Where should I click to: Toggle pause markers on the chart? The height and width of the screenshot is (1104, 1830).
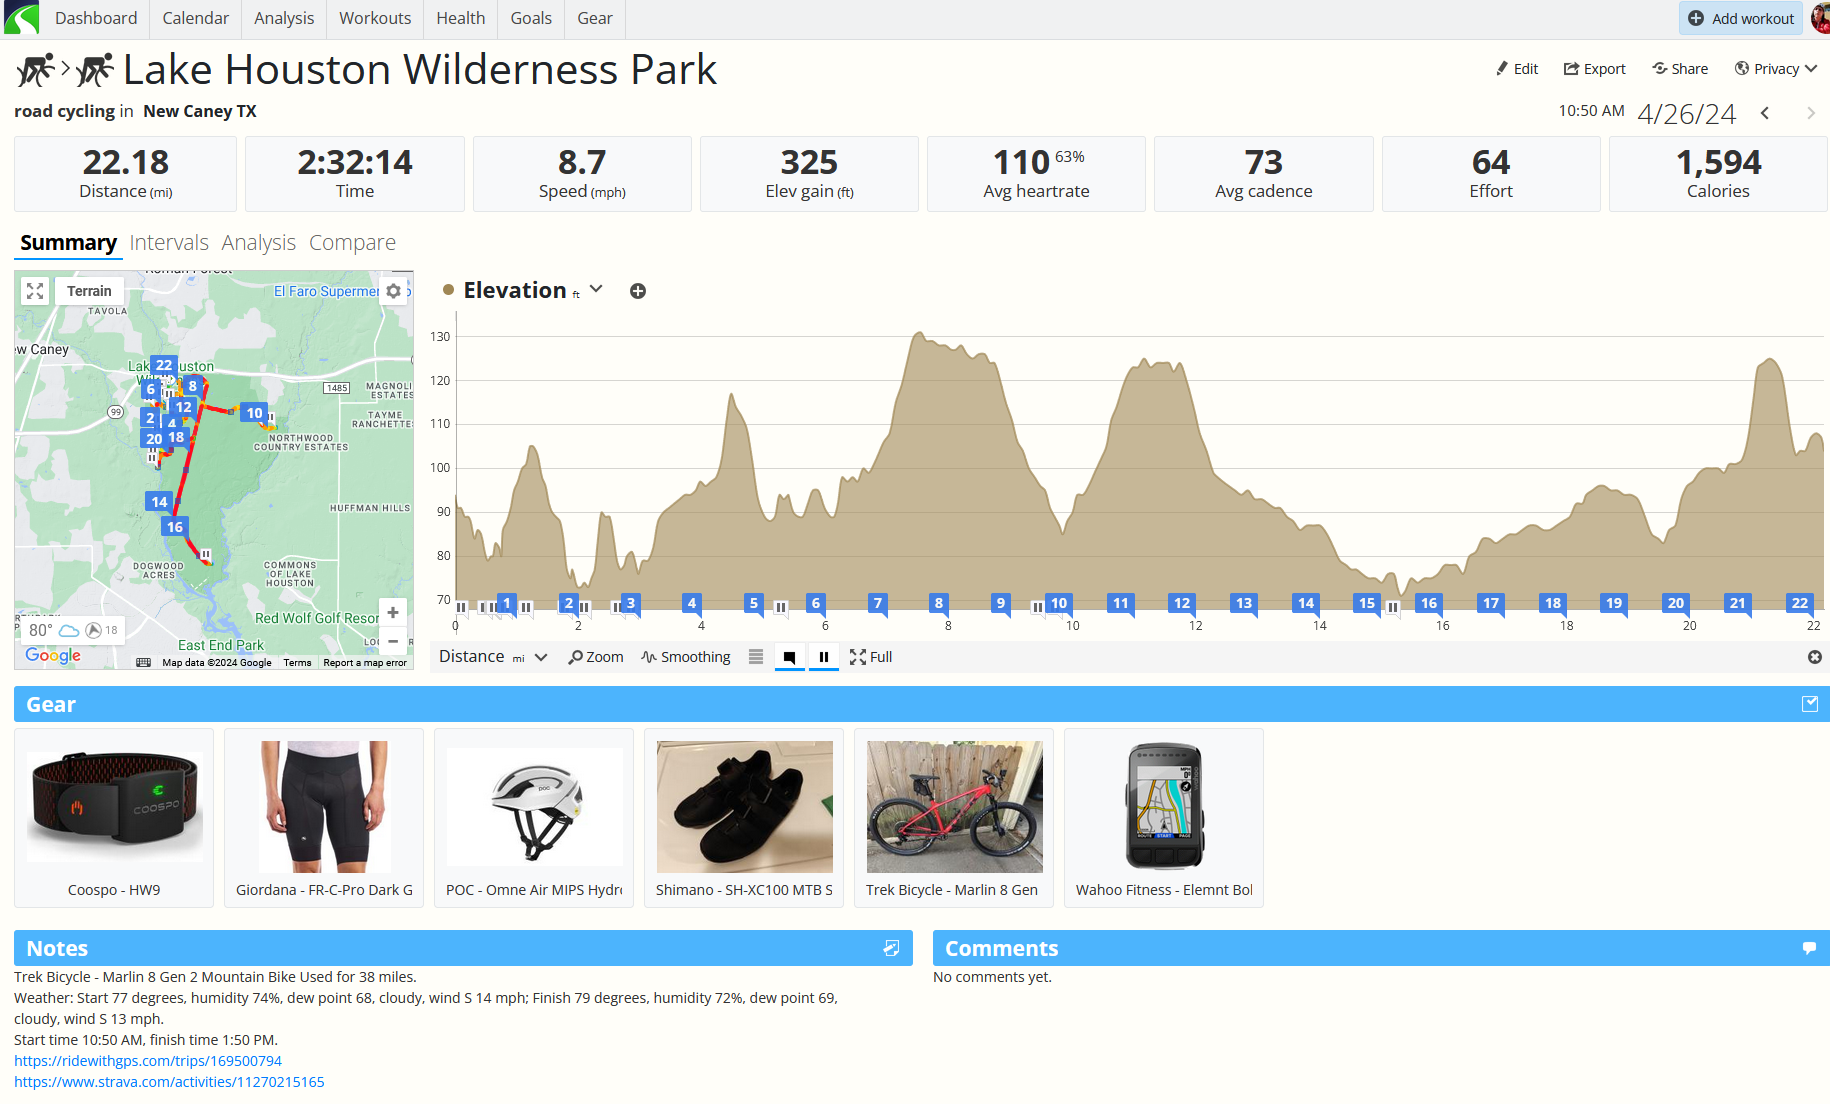(x=824, y=657)
